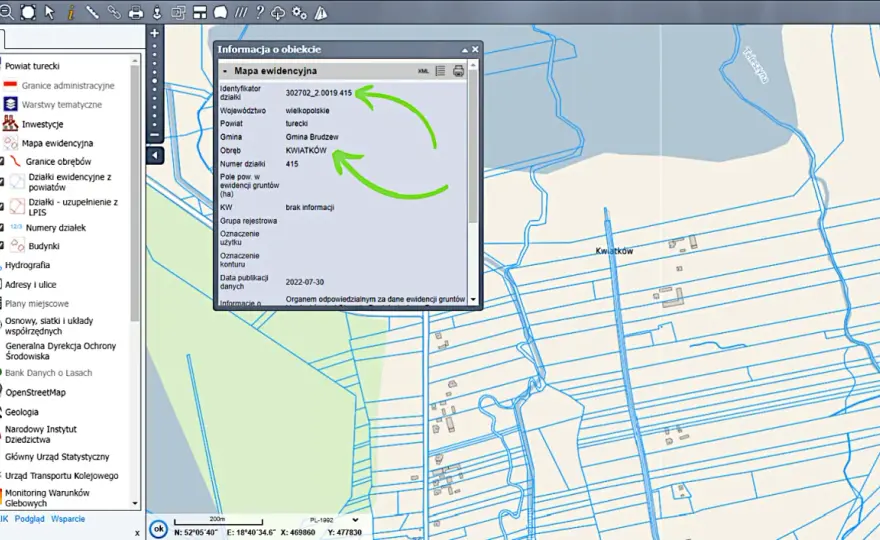
Task: Open Urząd Transportu Kolejowego layers
Action: [62, 476]
